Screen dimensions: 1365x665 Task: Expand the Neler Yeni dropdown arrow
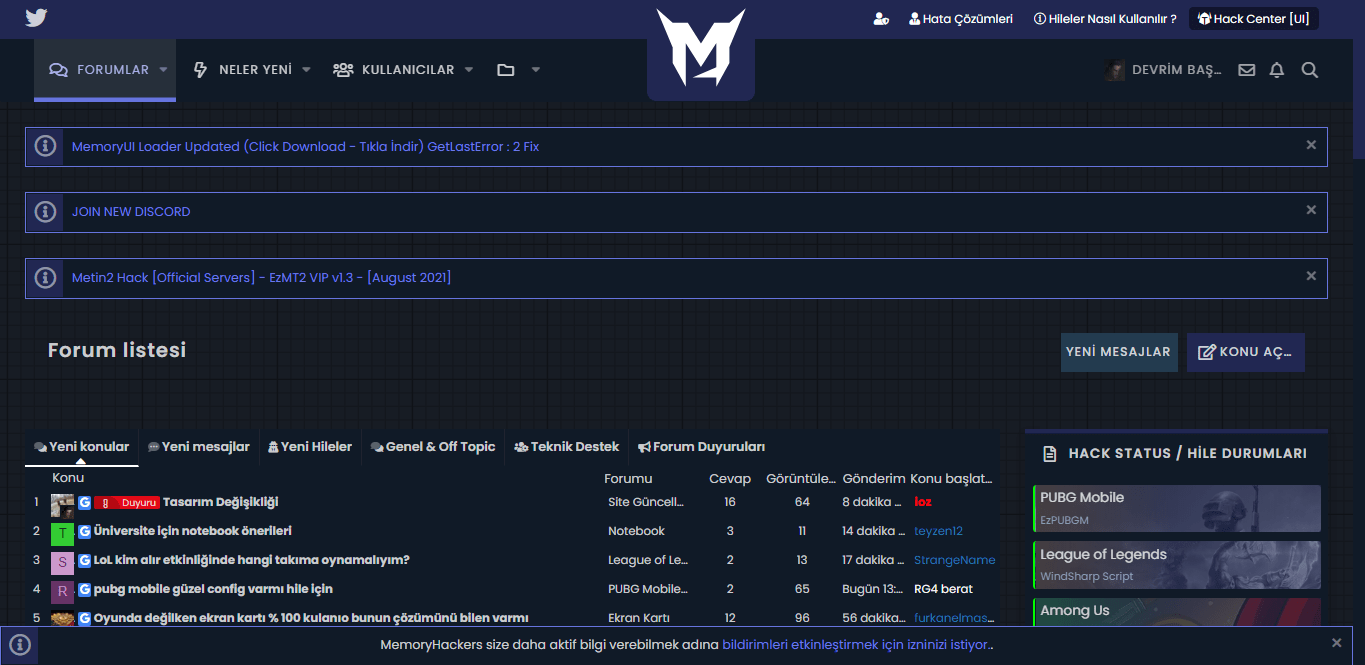click(x=306, y=70)
